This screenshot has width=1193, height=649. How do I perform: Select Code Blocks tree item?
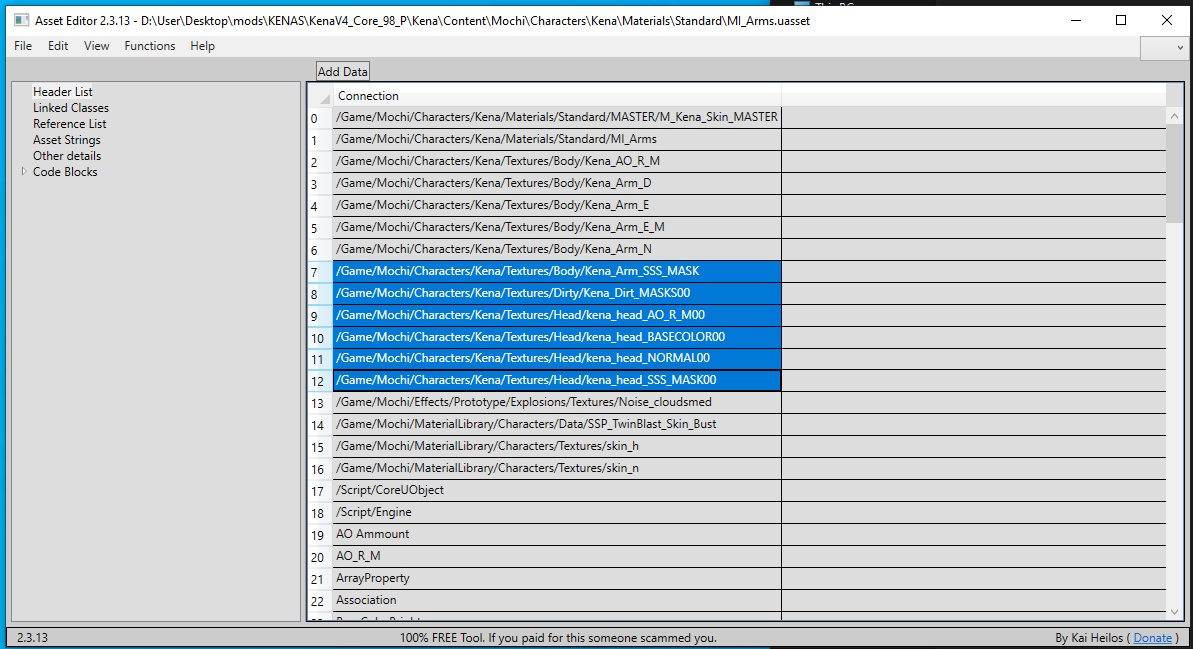click(65, 172)
